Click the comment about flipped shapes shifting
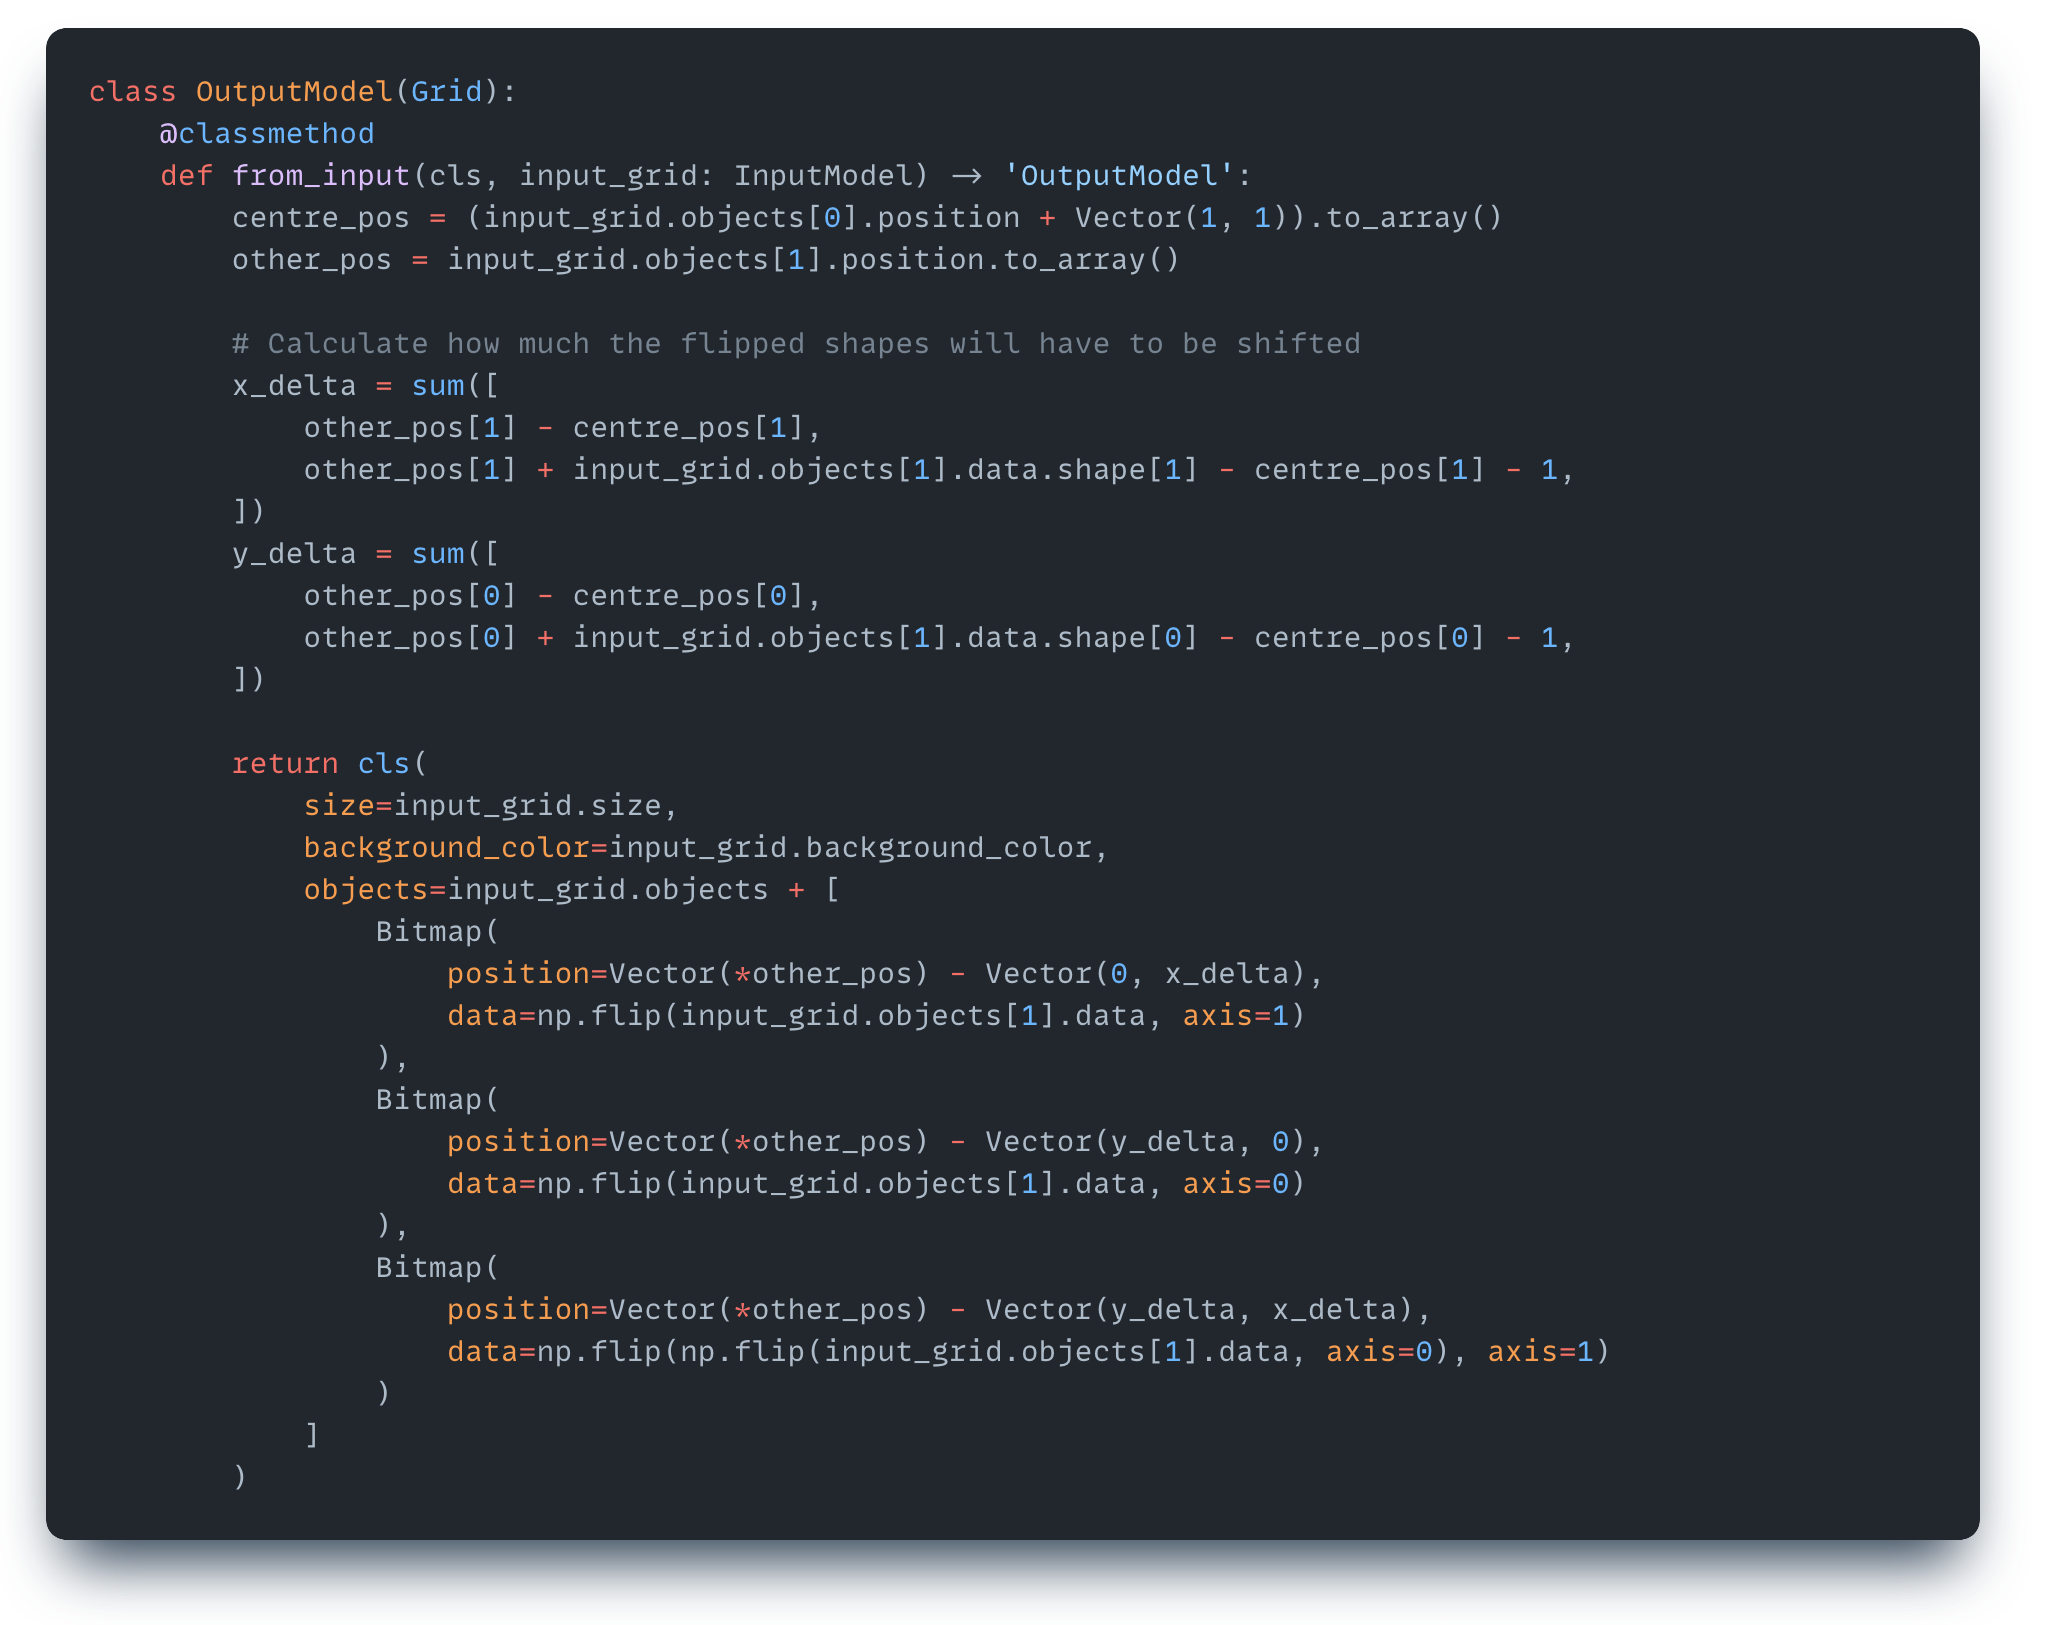Viewport: 2049px width, 1625px height. click(x=795, y=343)
